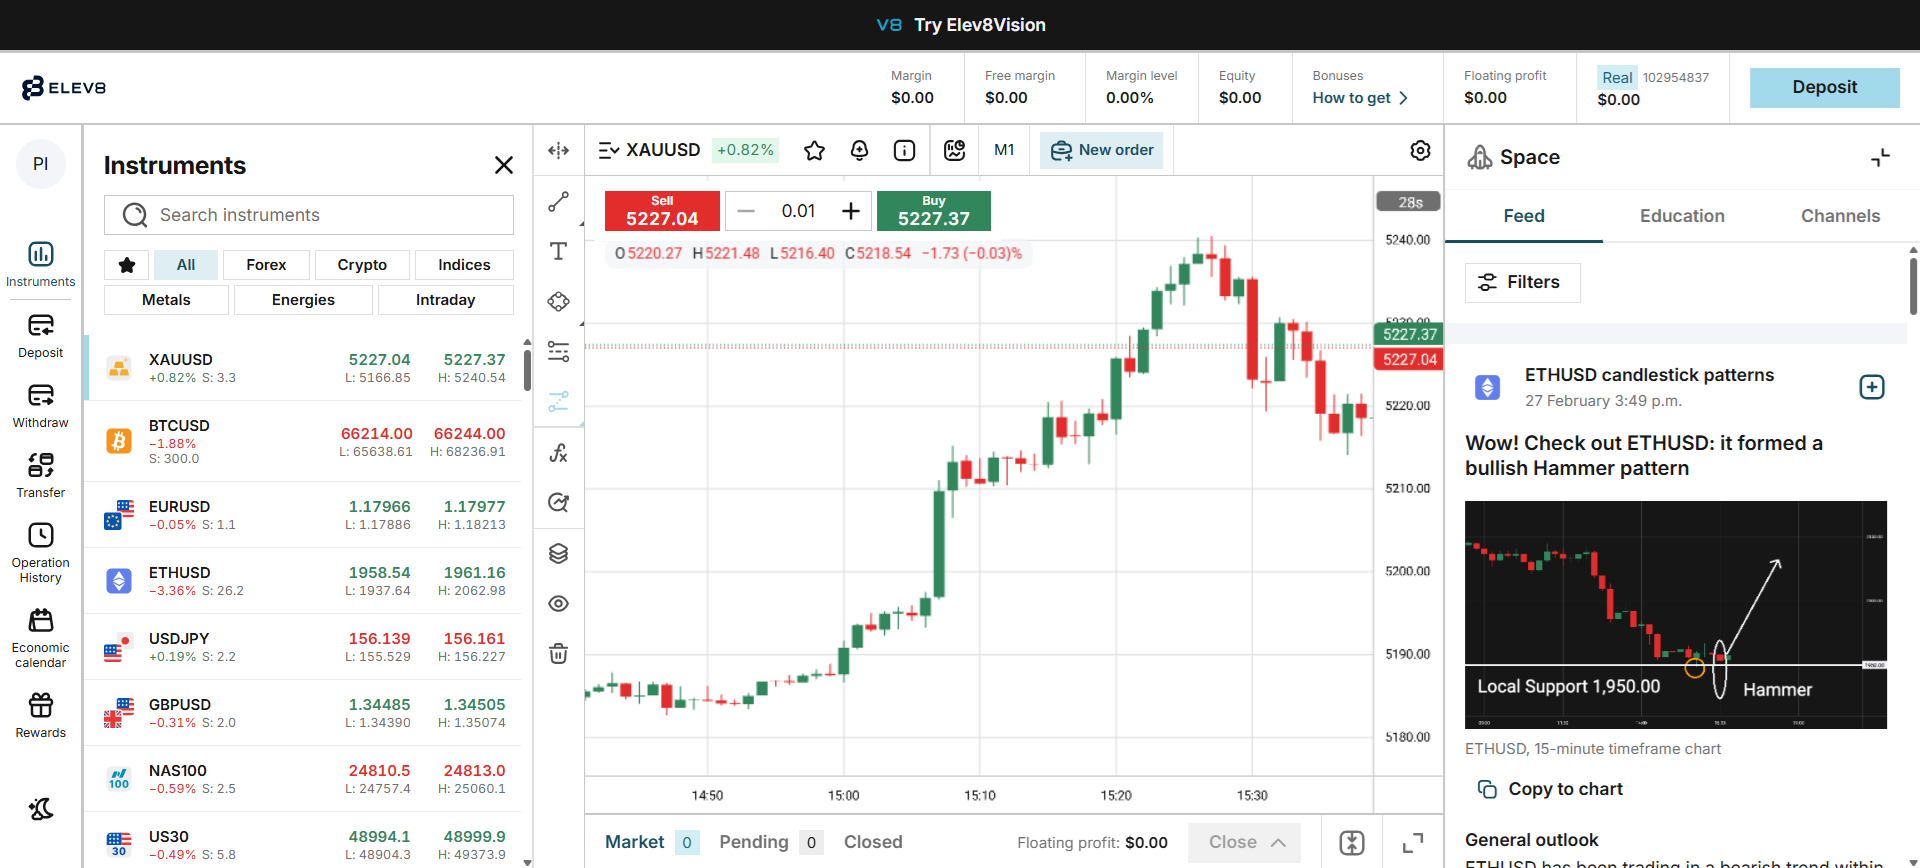Open the XAUUSD symbol dropdown
Image resolution: width=1920 pixels, height=868 pixels.
(x=649, y=150)
